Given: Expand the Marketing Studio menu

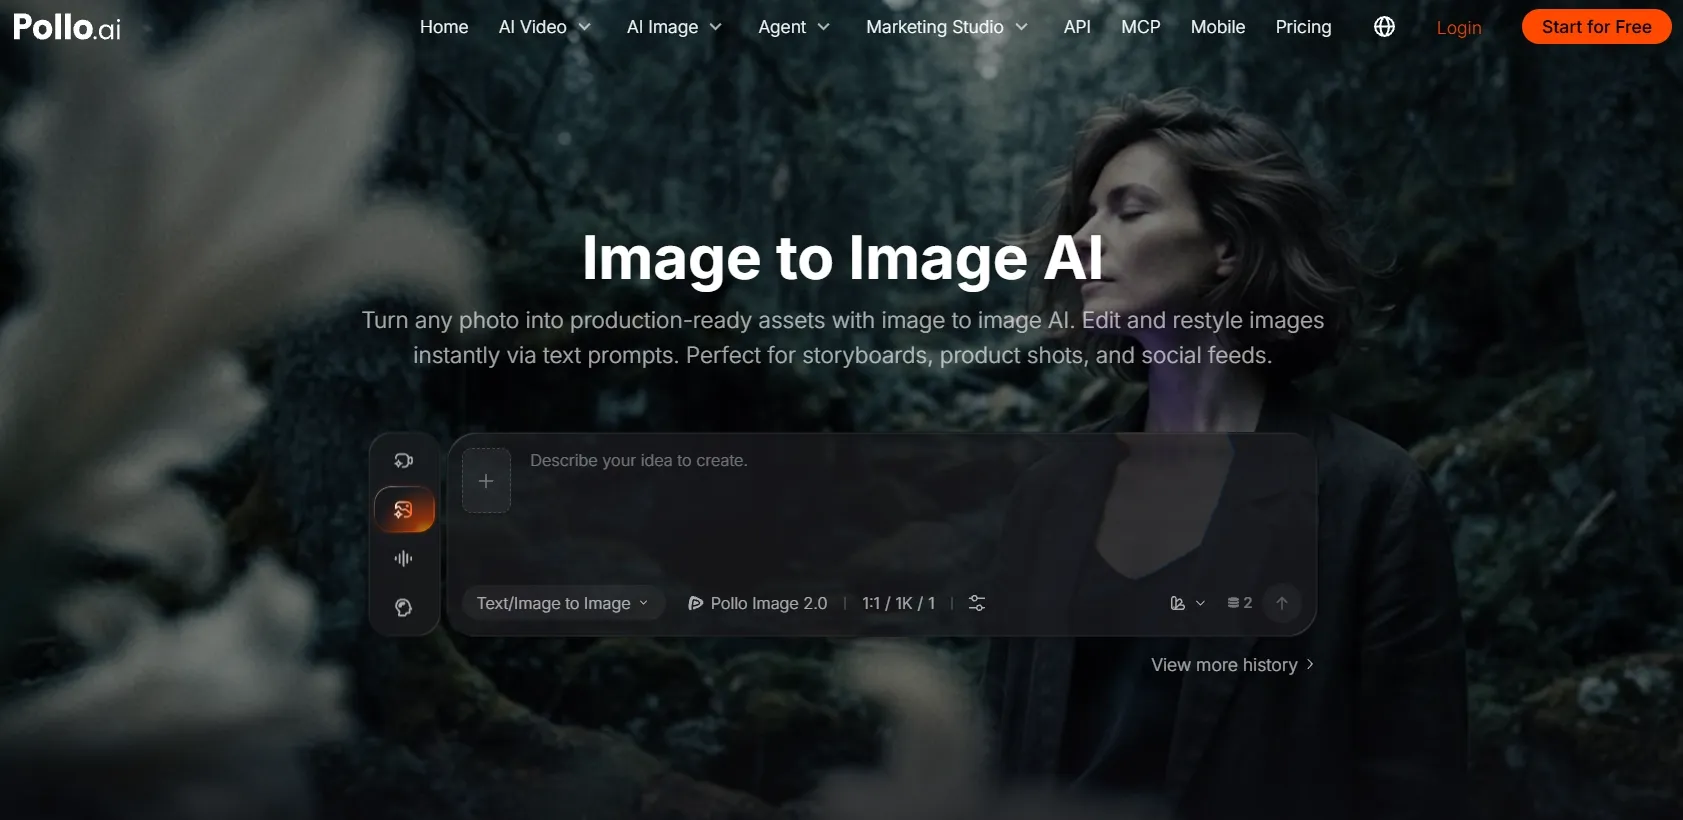Looking at the screenshot, I should pyautogui.click(x=947, y=27).
